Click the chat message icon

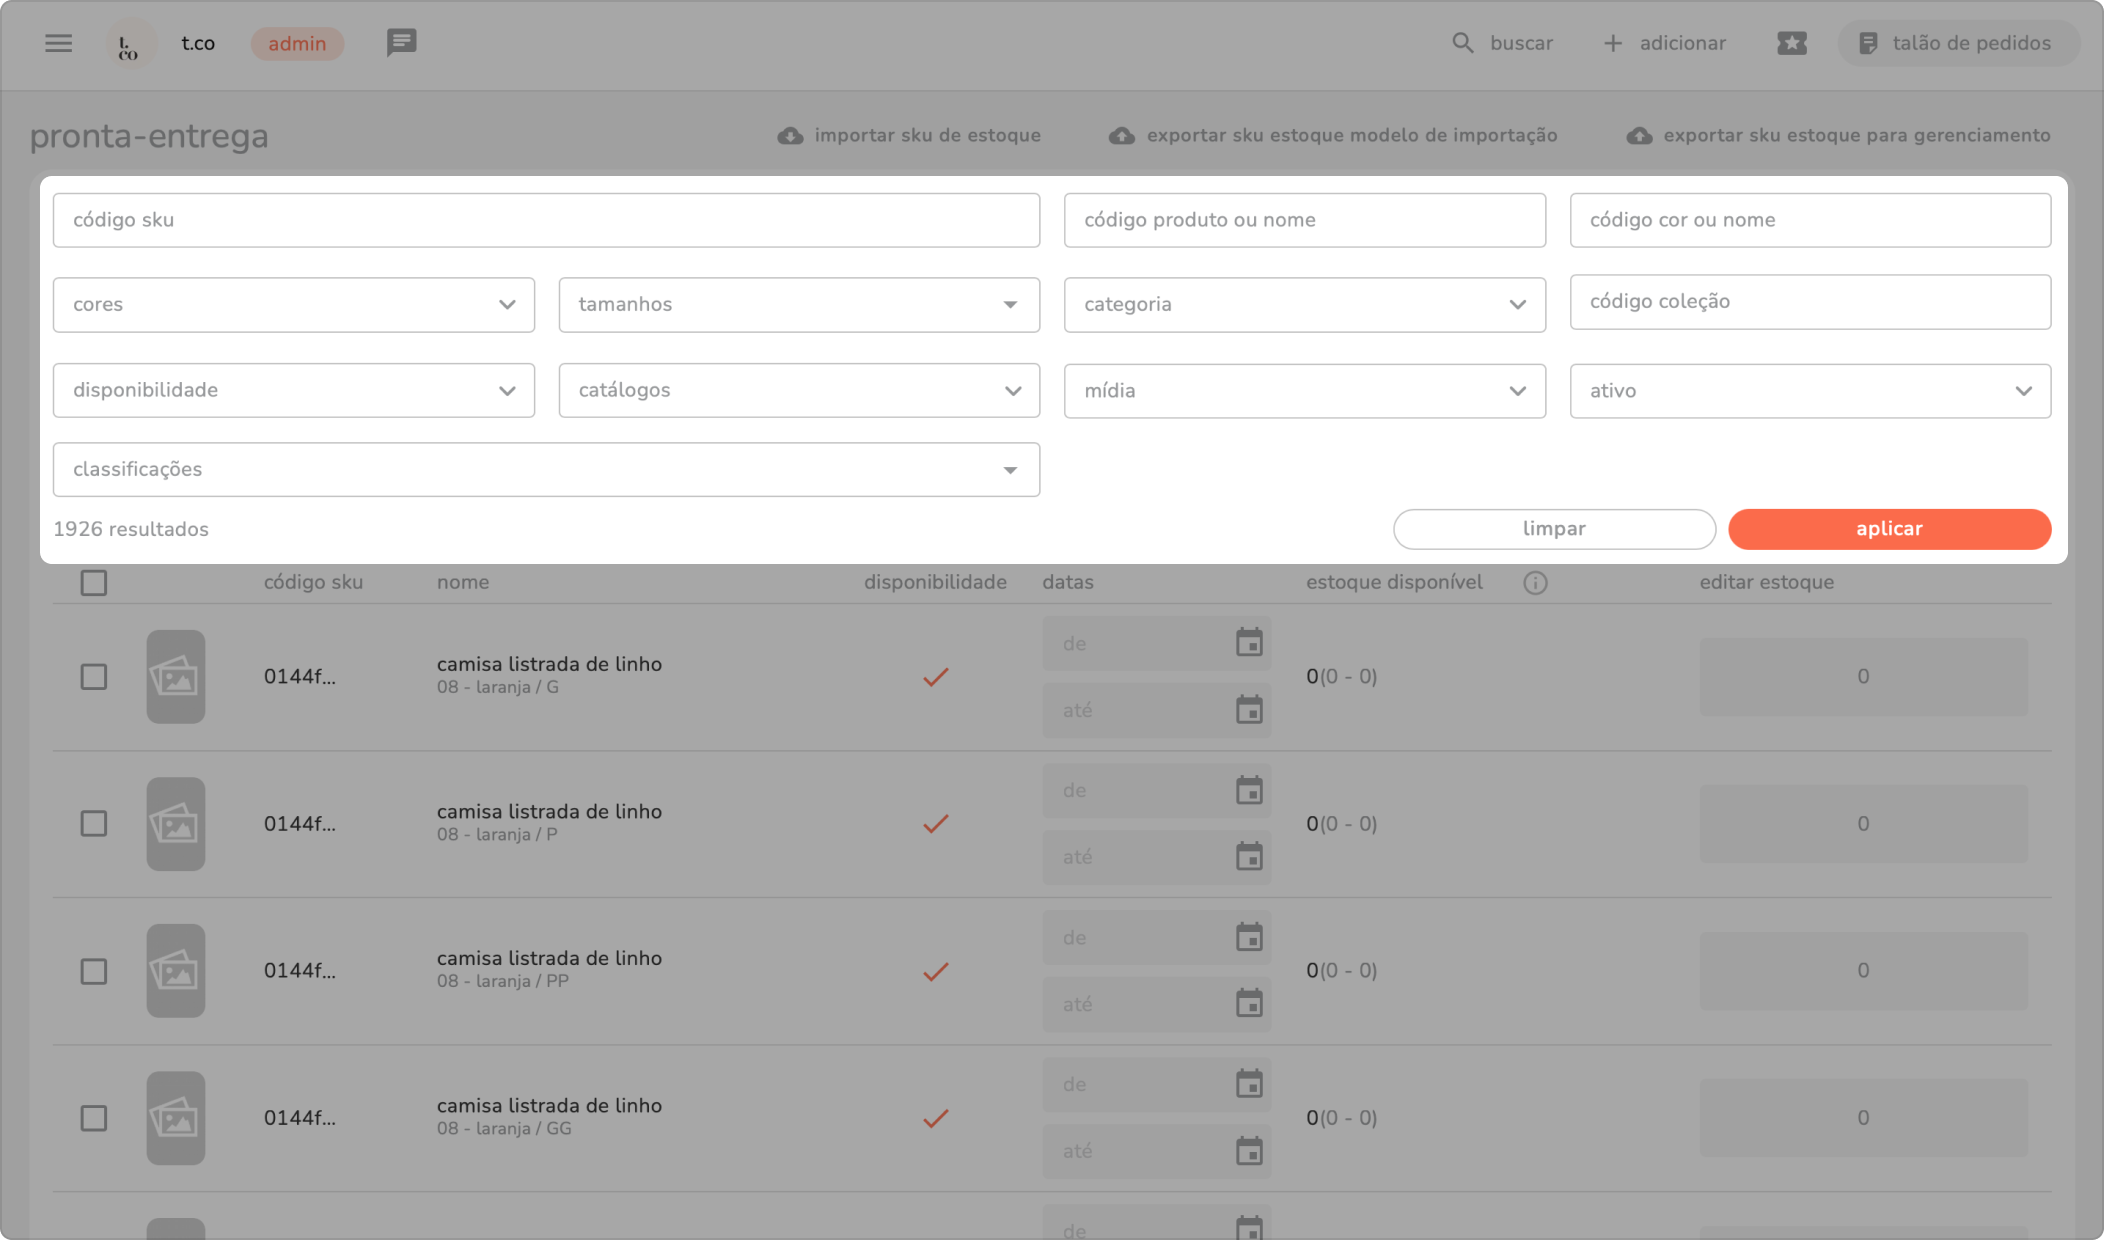click(401, 43)
